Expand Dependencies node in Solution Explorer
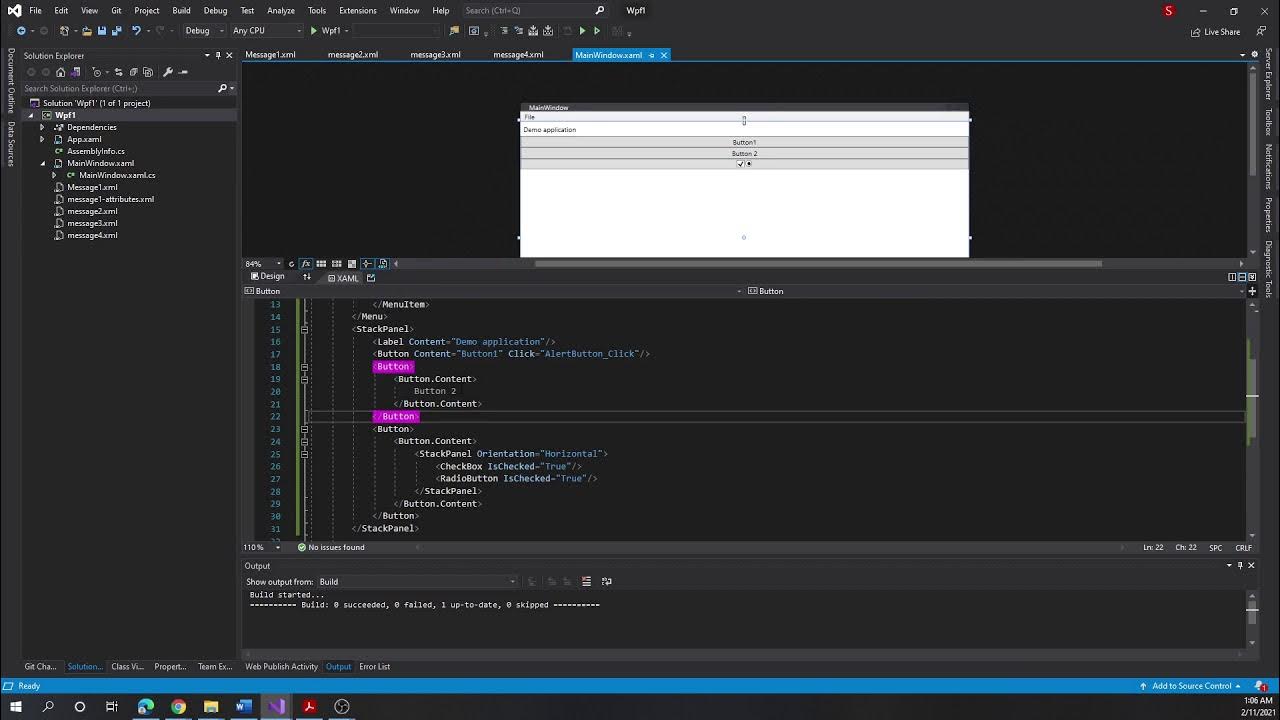This screenshot has height=720, width=1280. tap(42, 127)
